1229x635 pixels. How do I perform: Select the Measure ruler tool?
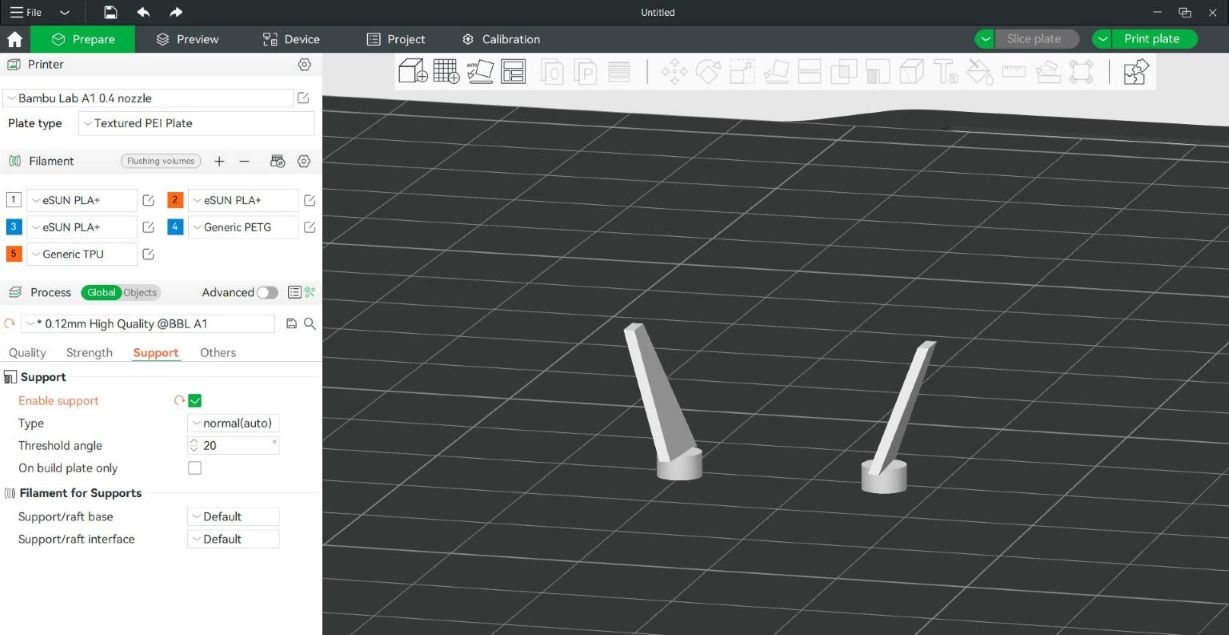pos(1014,71)
